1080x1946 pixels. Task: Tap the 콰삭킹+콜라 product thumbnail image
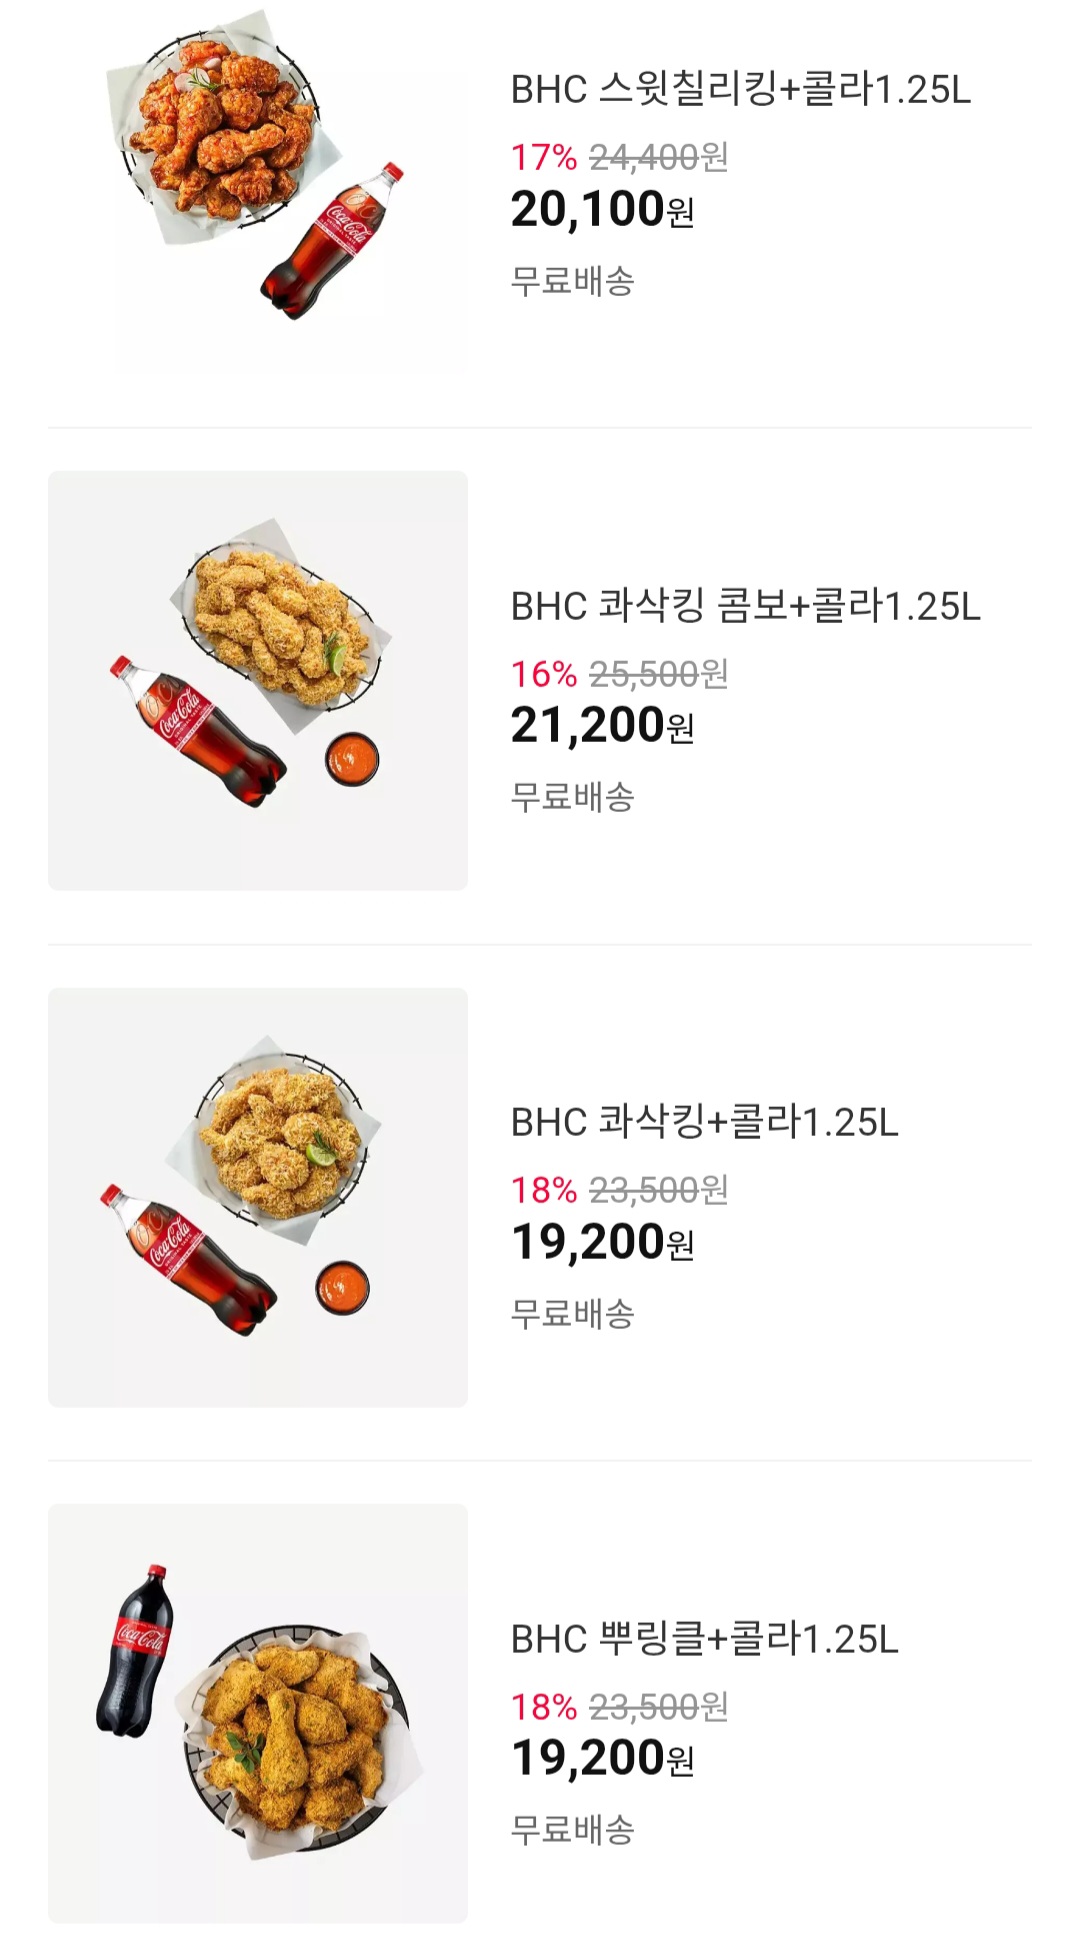[258, 1197]
